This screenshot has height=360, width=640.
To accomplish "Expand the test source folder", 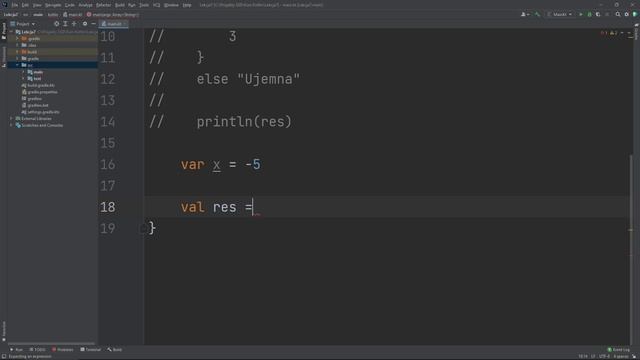I will click(x=23, y=78).
